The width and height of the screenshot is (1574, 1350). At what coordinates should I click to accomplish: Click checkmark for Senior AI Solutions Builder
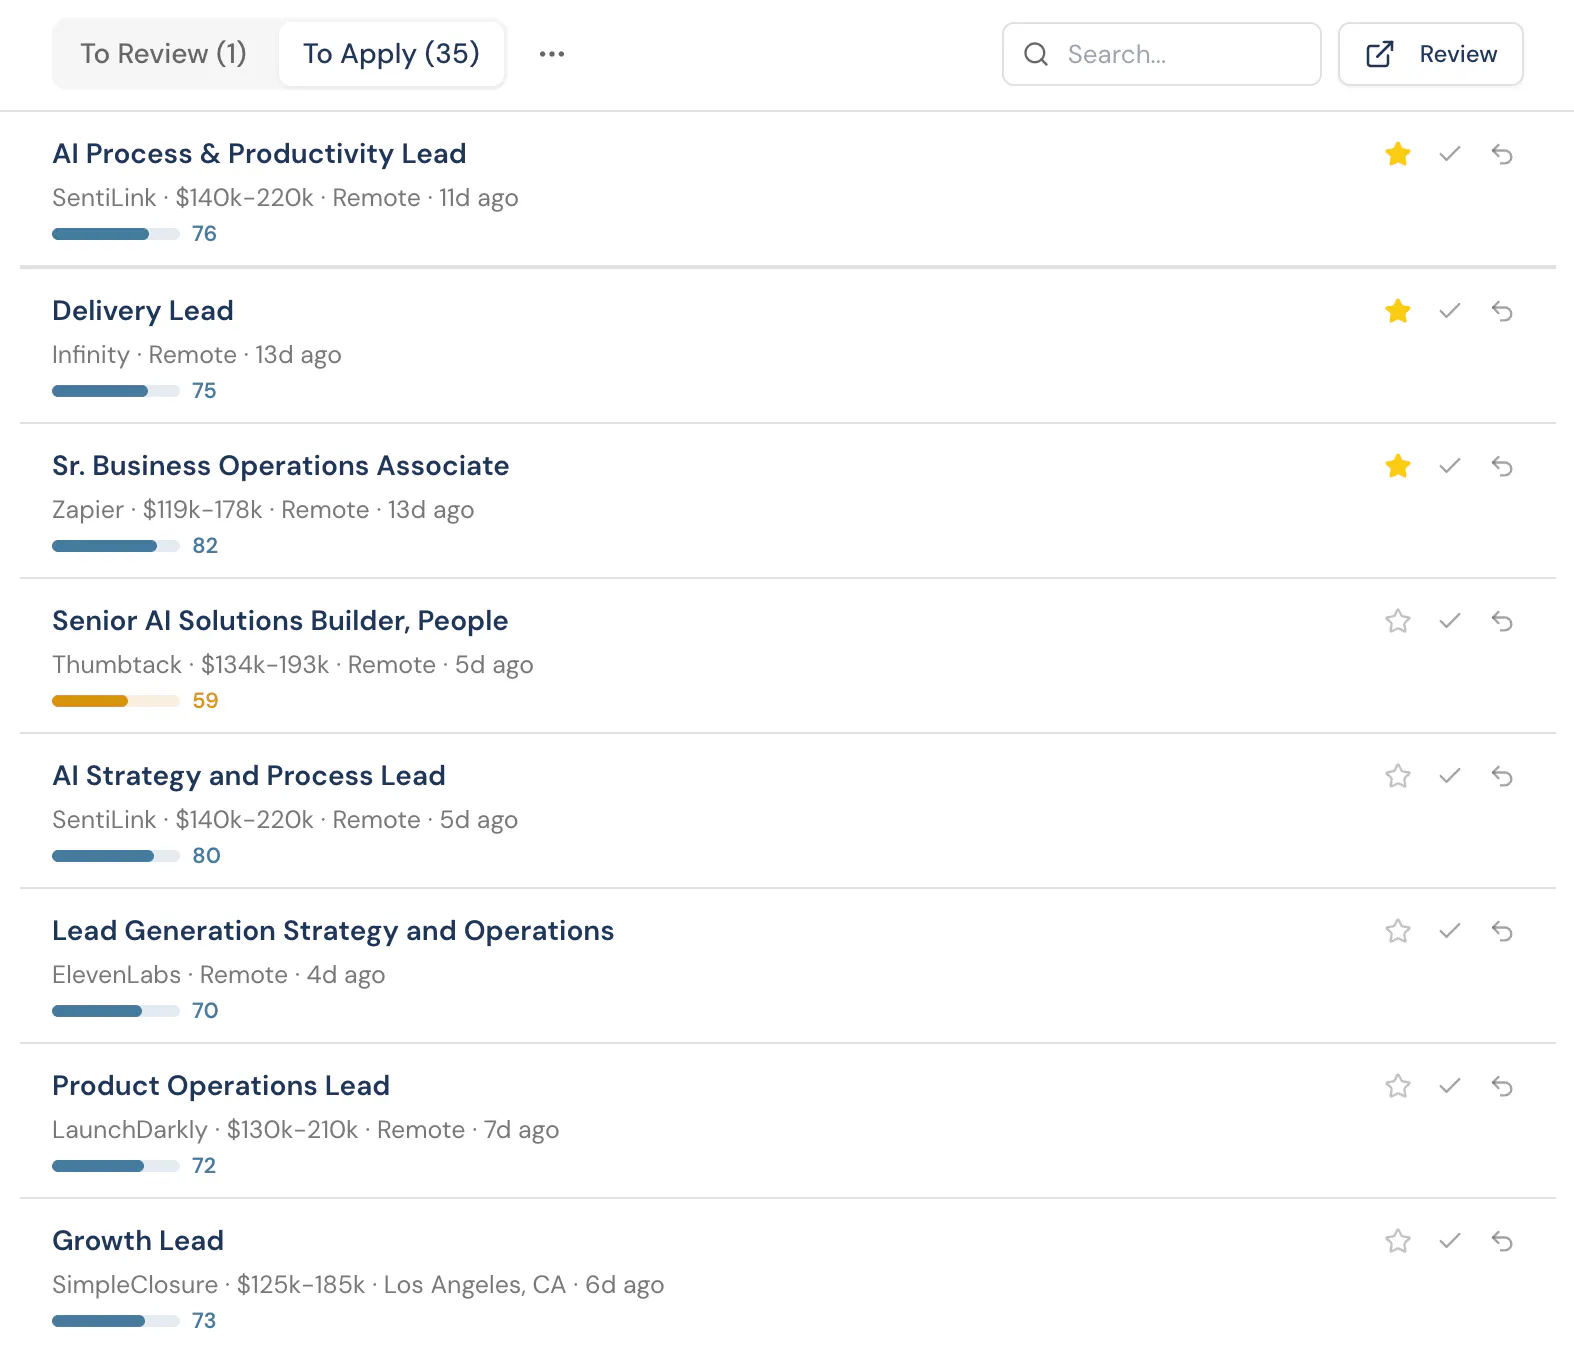1450,621
